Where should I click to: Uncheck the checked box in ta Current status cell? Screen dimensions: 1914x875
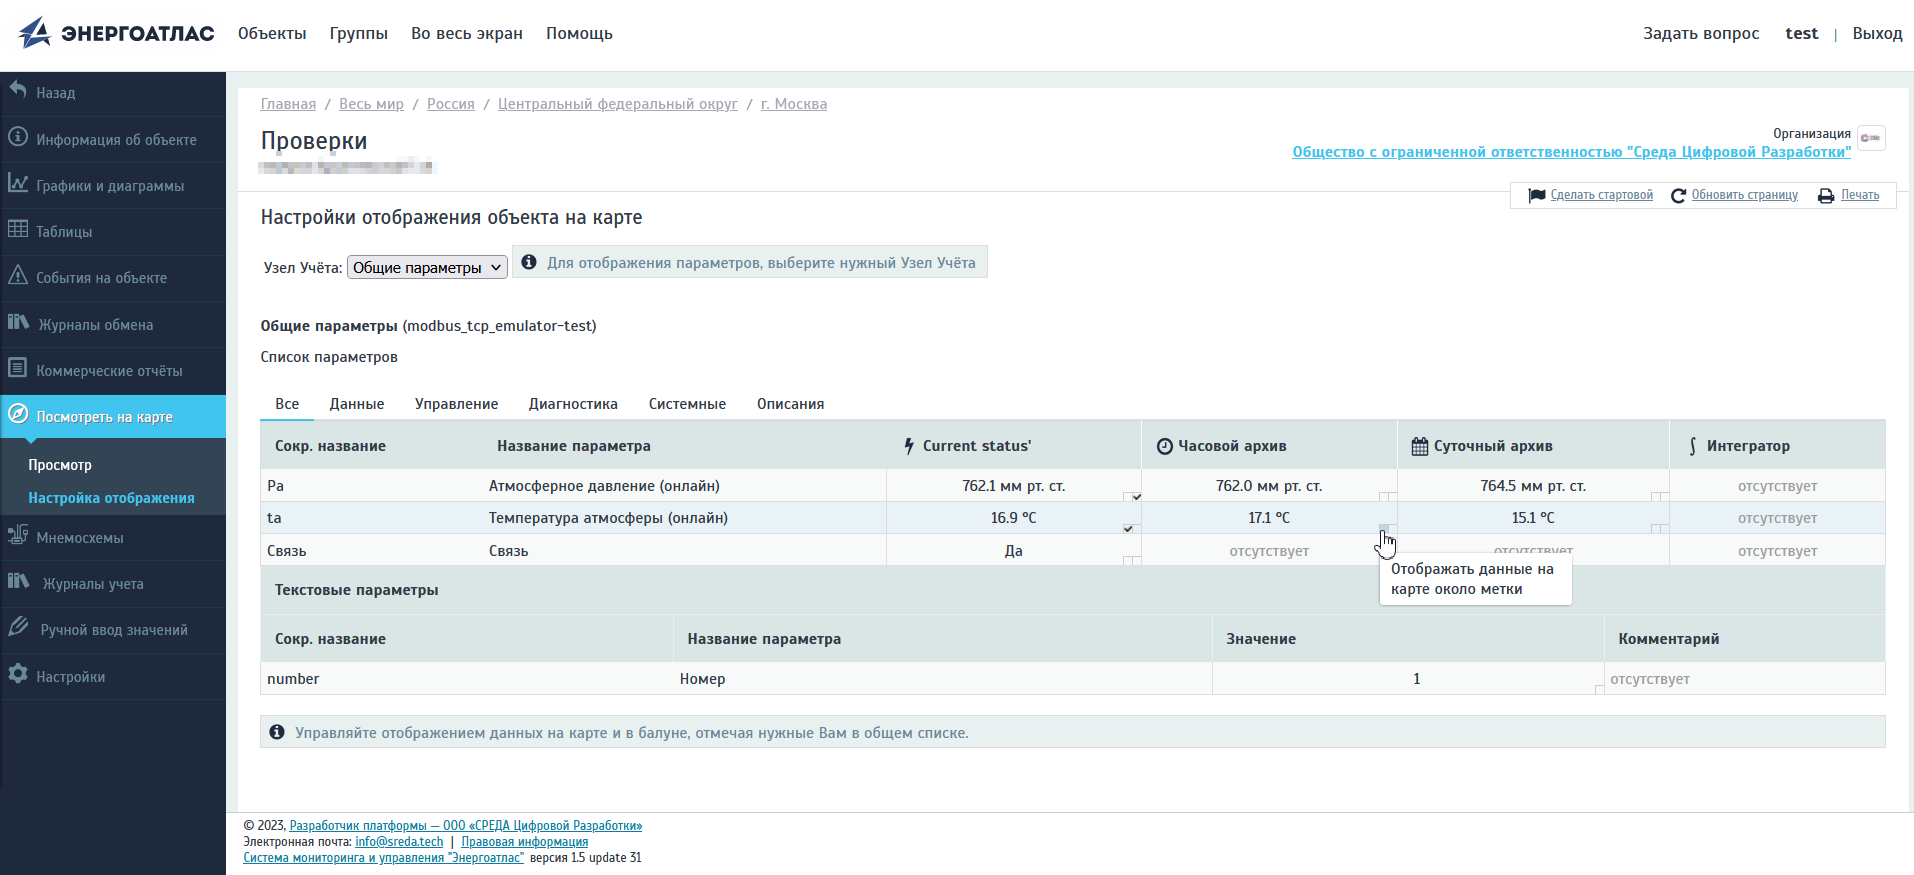[1128, 528]
